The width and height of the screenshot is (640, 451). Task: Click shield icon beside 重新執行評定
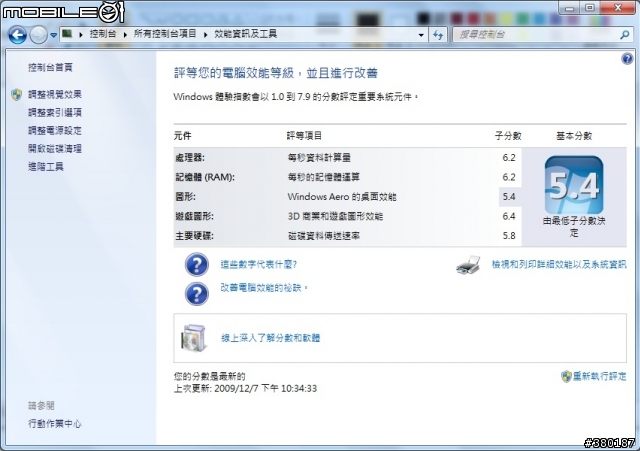tap(566, 376)
